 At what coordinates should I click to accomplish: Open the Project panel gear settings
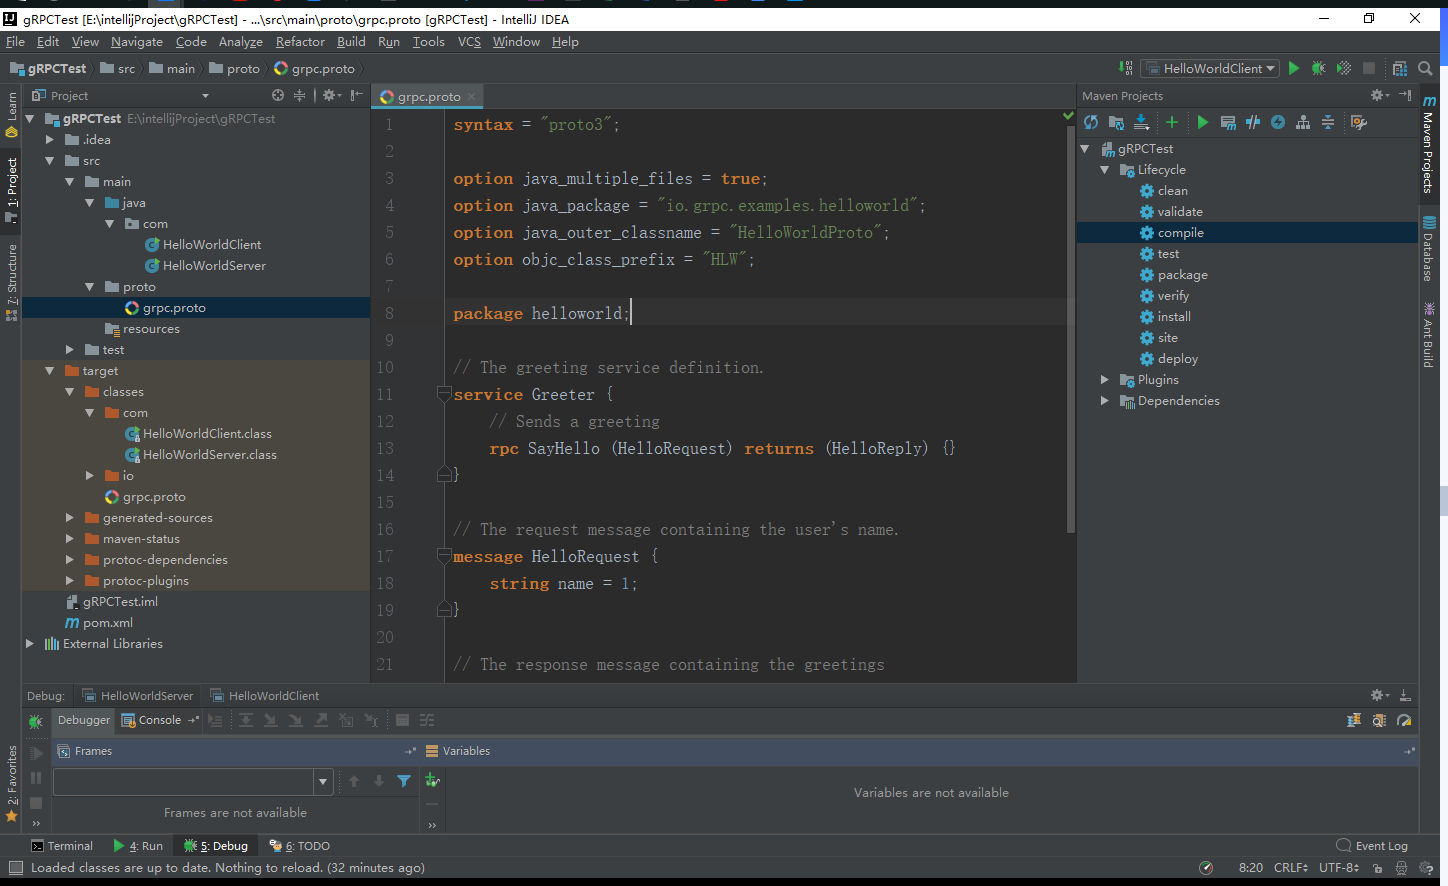coord(331,95)
